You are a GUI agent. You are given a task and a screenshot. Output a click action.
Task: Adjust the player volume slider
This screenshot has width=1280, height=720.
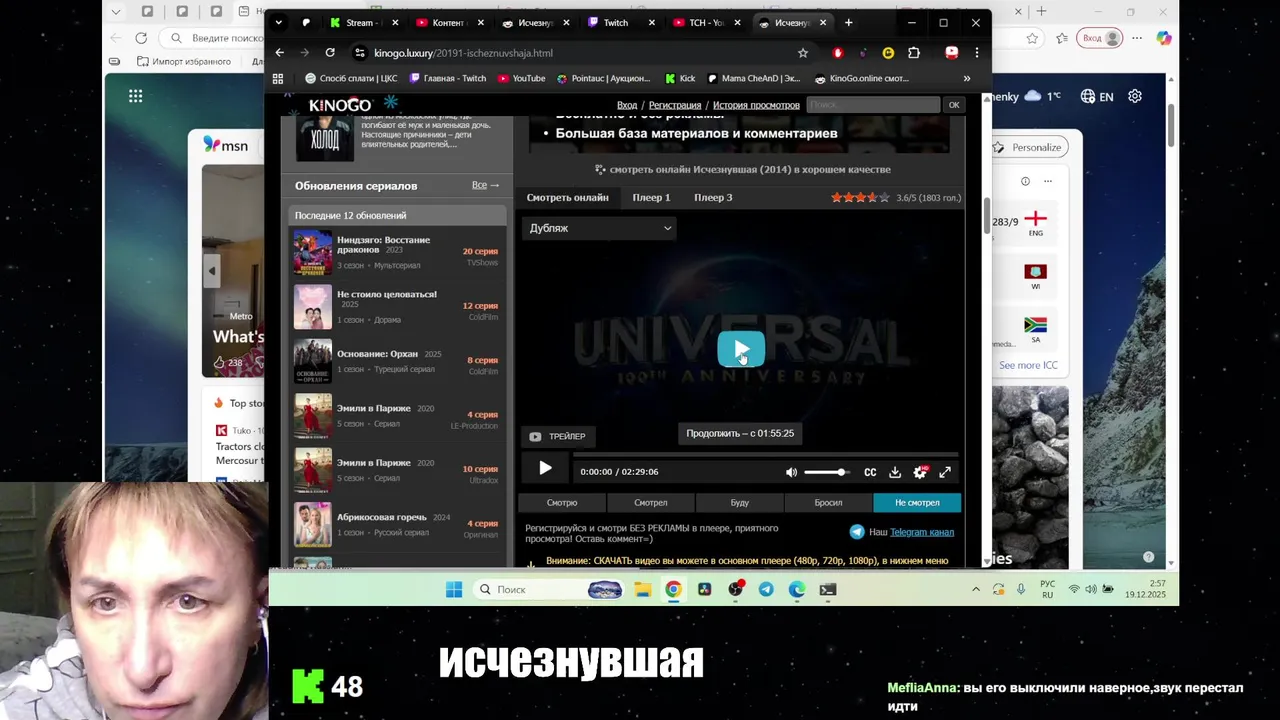coord(827,472)
